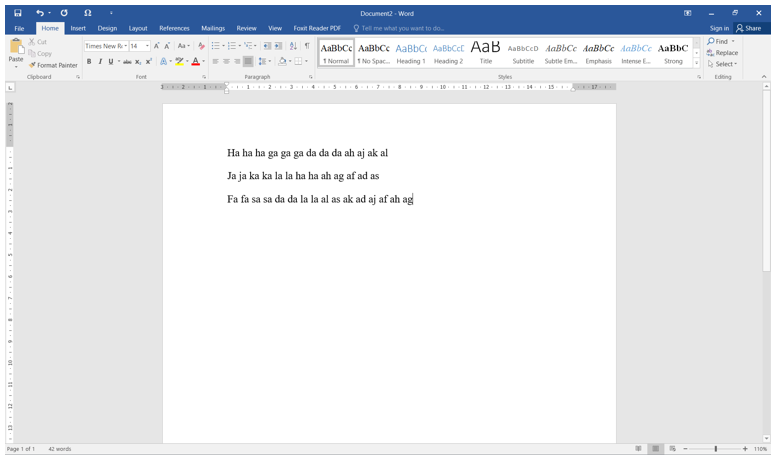Screen dimensions: 779x460
Task: Open the font name dropdown
Action: [x=123, y=46]
